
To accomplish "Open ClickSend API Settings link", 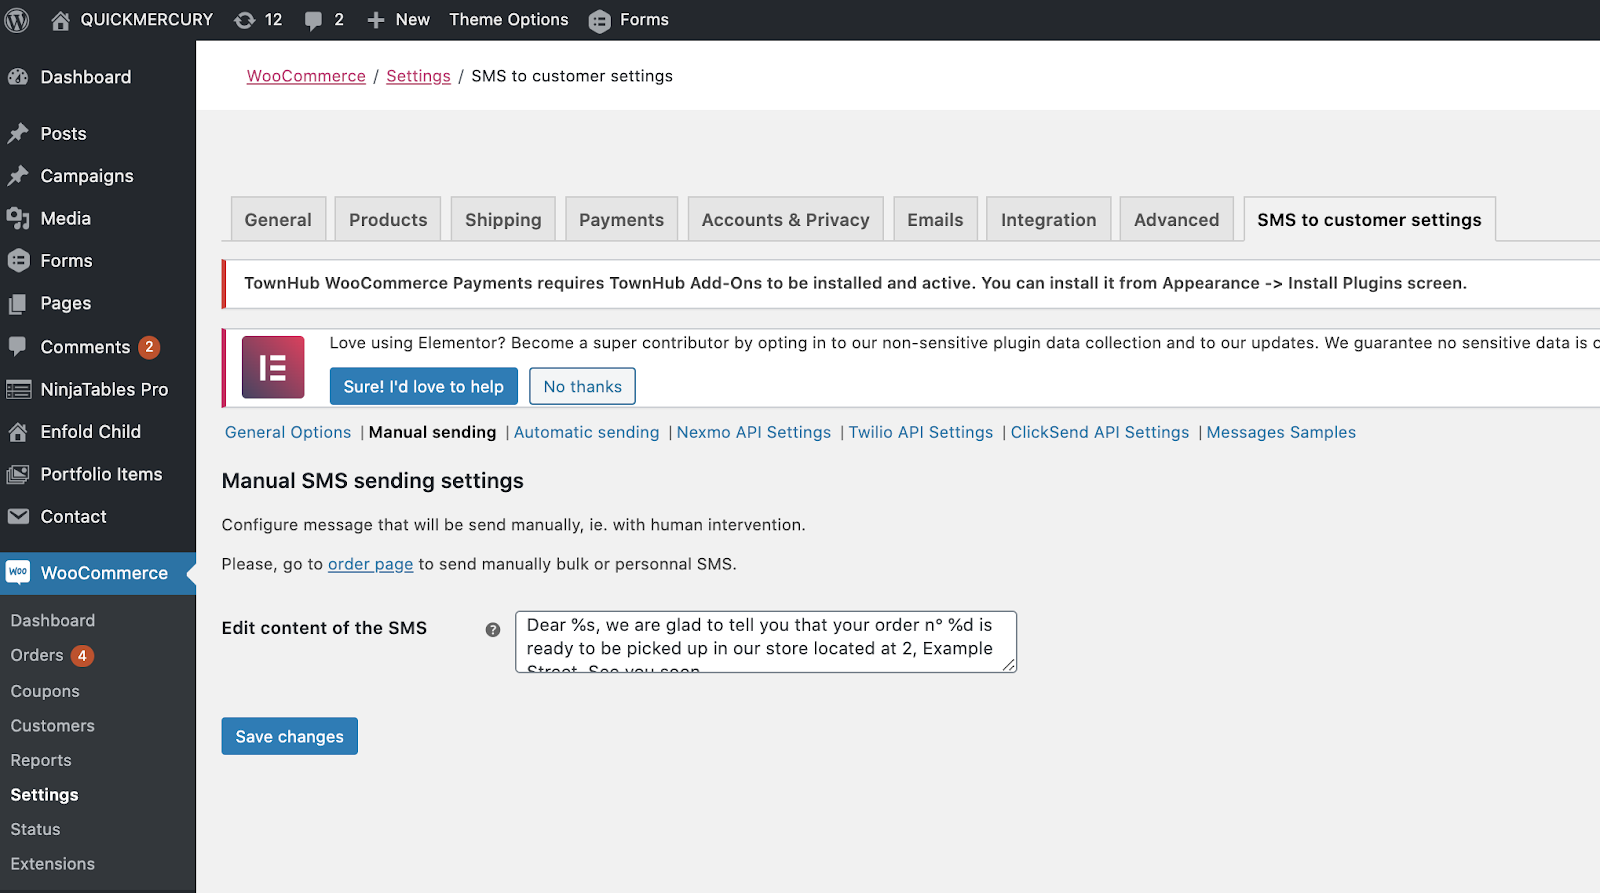I will [1100, 432].
